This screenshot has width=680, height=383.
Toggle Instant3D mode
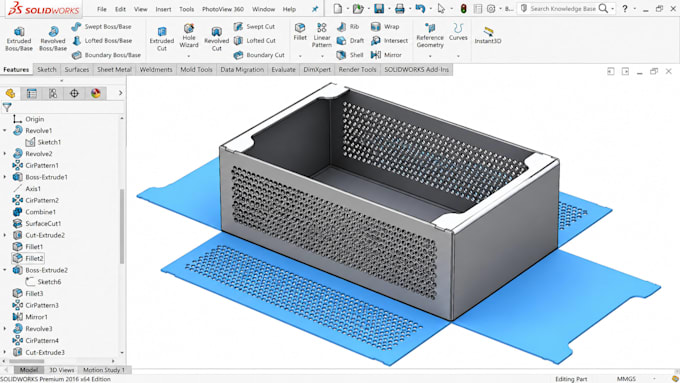(x=488, y=35)
